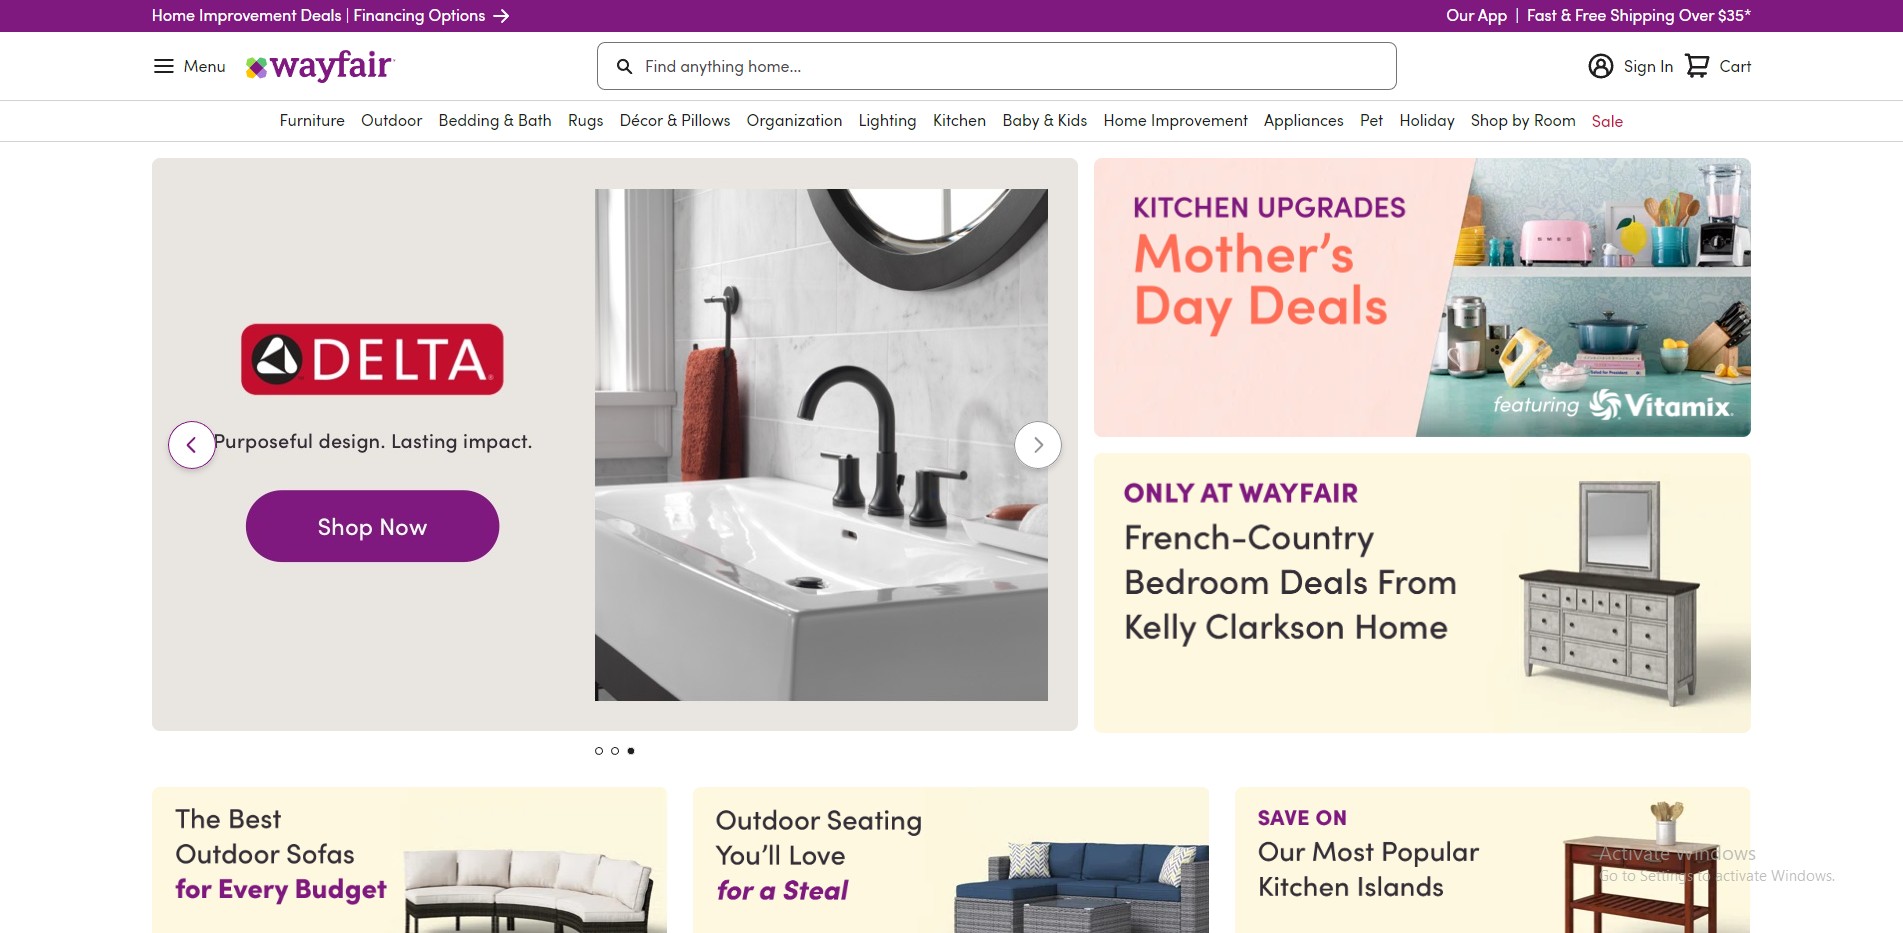The image size is (1903, 933).
Task: Click the search magnifier icon
Action: coord(624,66)
